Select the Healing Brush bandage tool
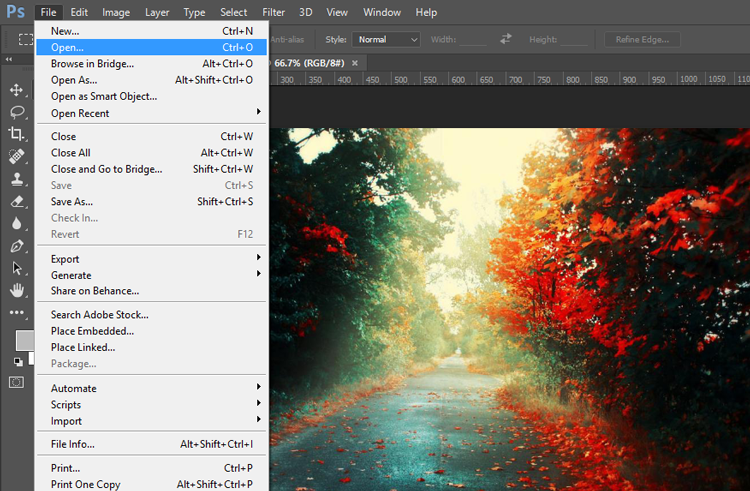Viewport: 750px width, 491px height. click(17, 157)
